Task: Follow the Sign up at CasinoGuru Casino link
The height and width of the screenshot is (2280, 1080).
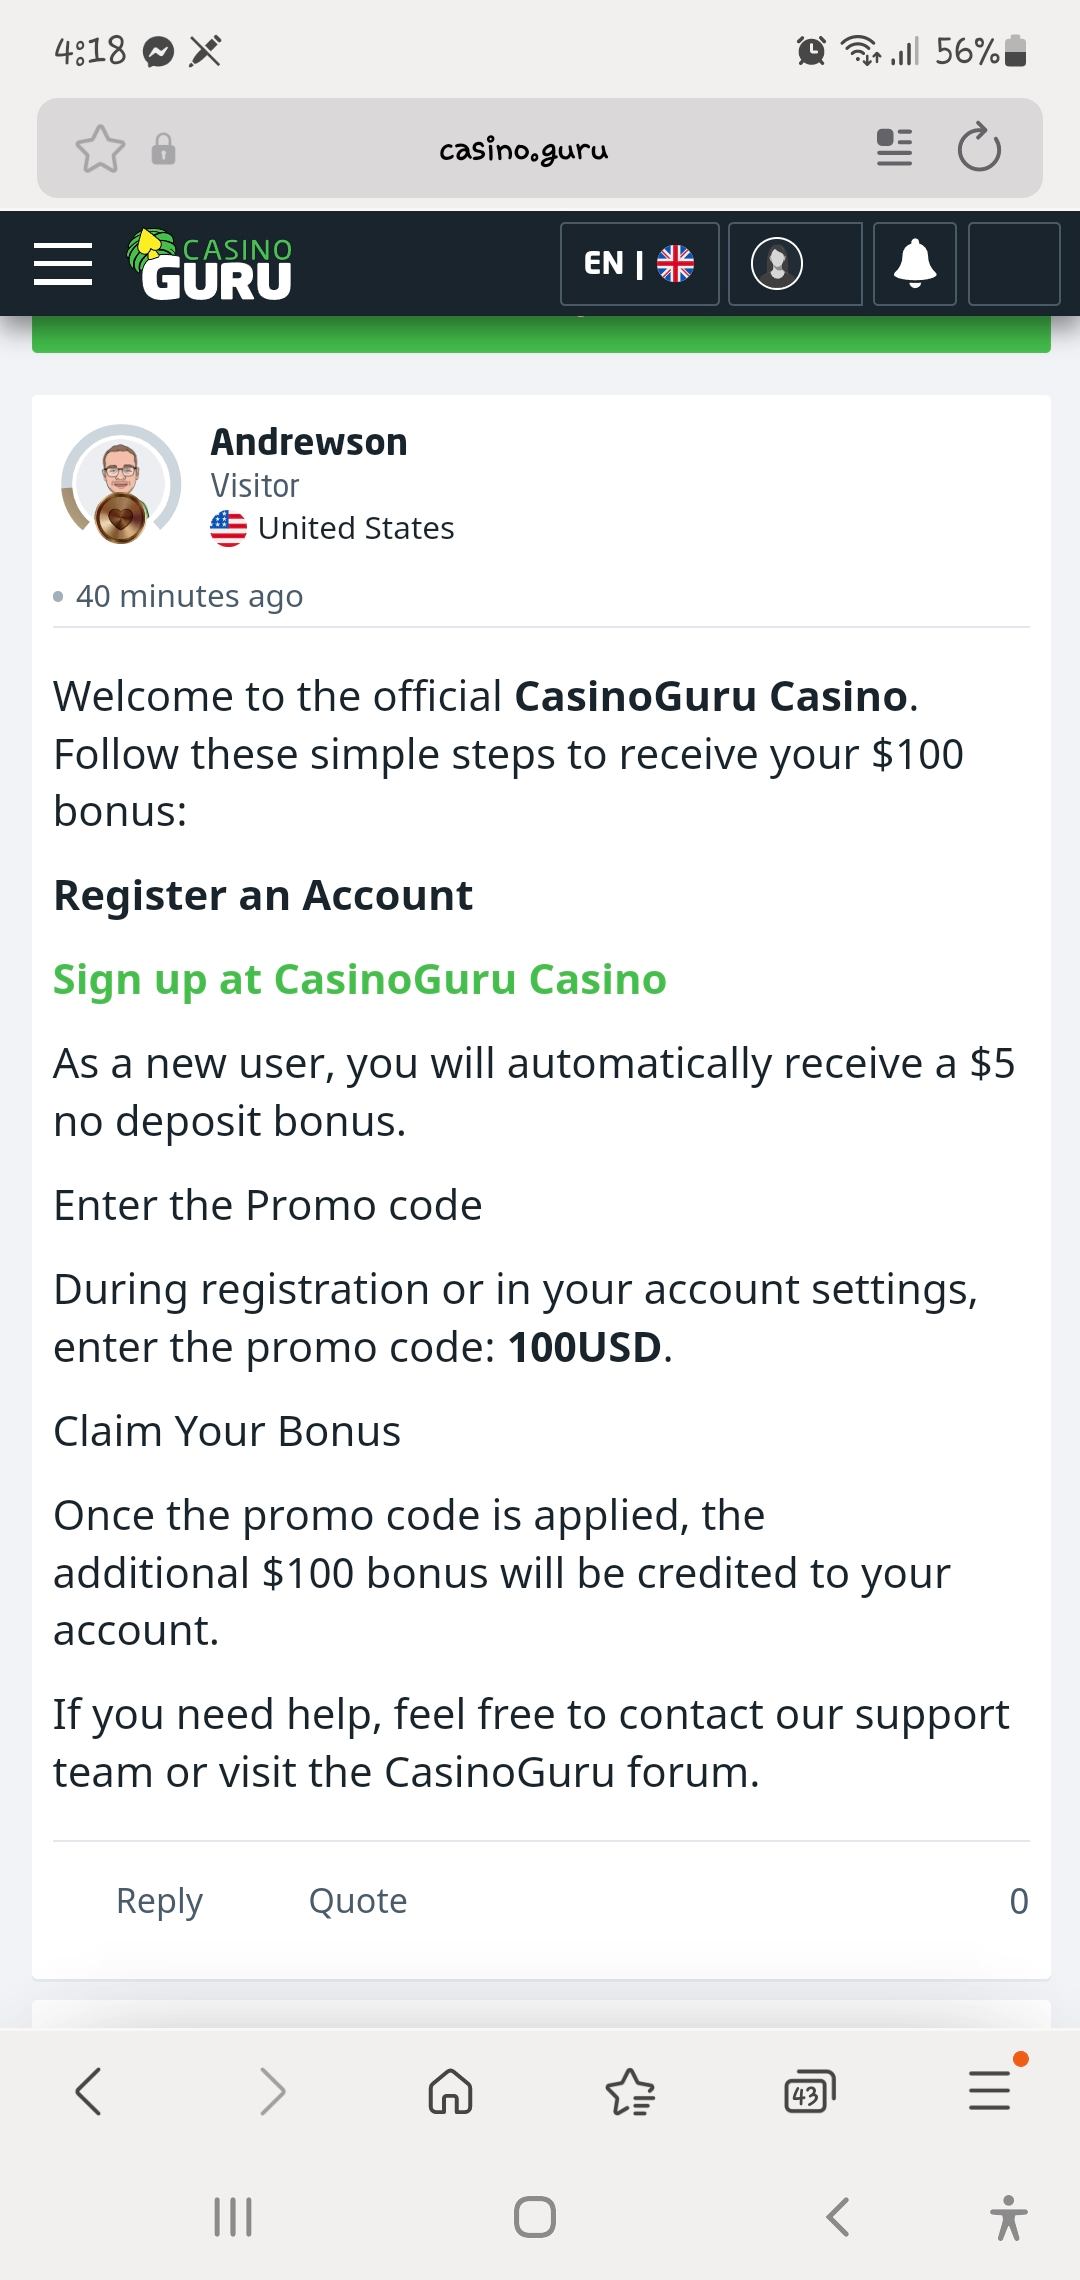Action: point(359,980)
